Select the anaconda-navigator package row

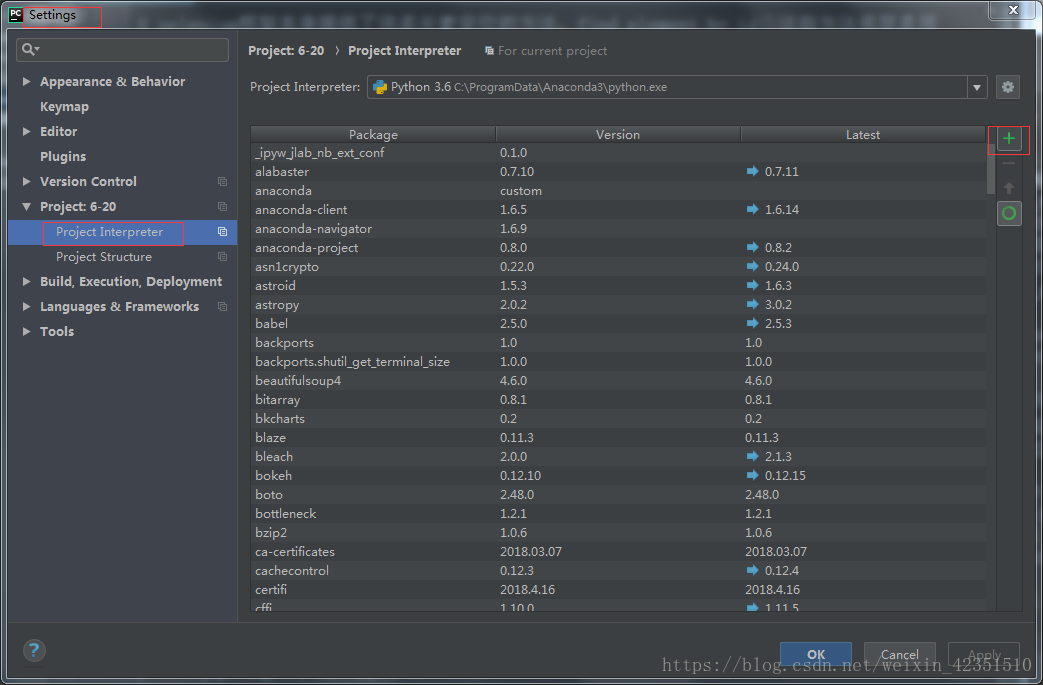(x=619, y=228)
